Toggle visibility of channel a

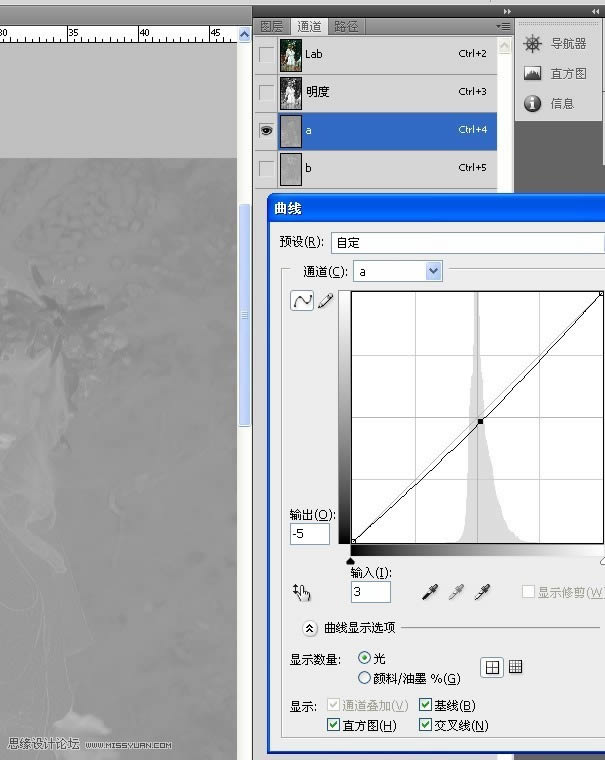266,130
